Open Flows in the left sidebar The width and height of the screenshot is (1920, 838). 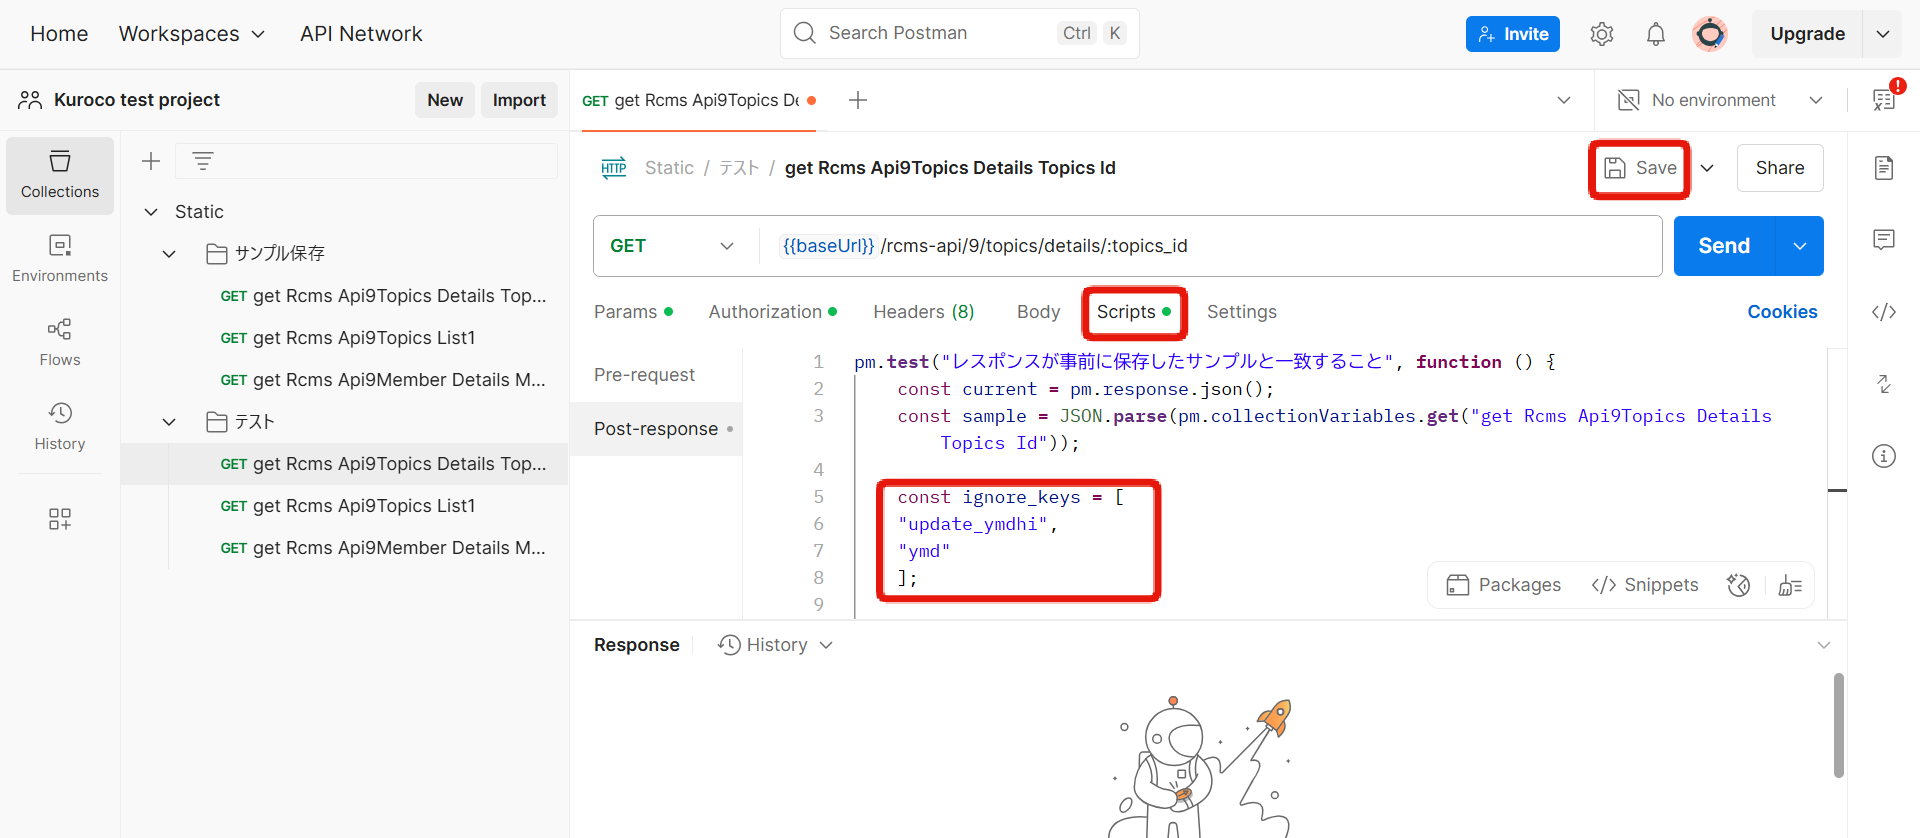pos(60,342)
